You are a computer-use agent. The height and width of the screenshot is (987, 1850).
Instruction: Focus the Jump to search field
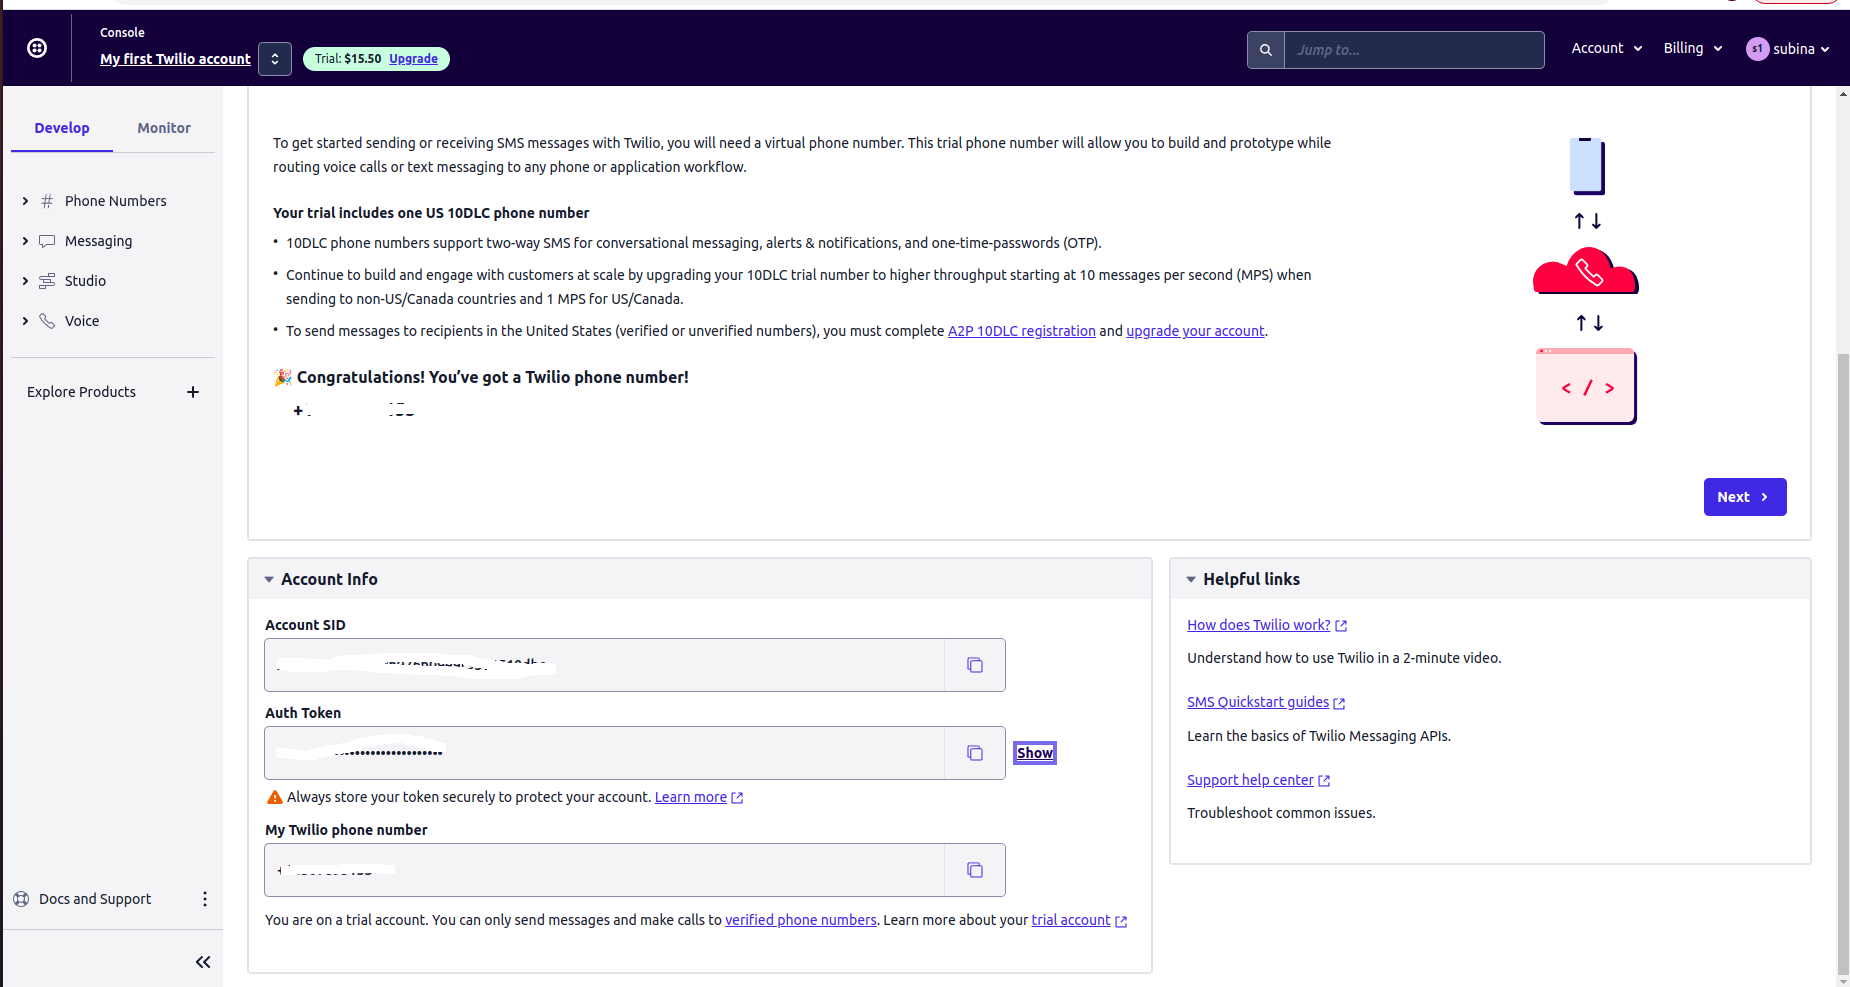click(x=1413, y=50)
